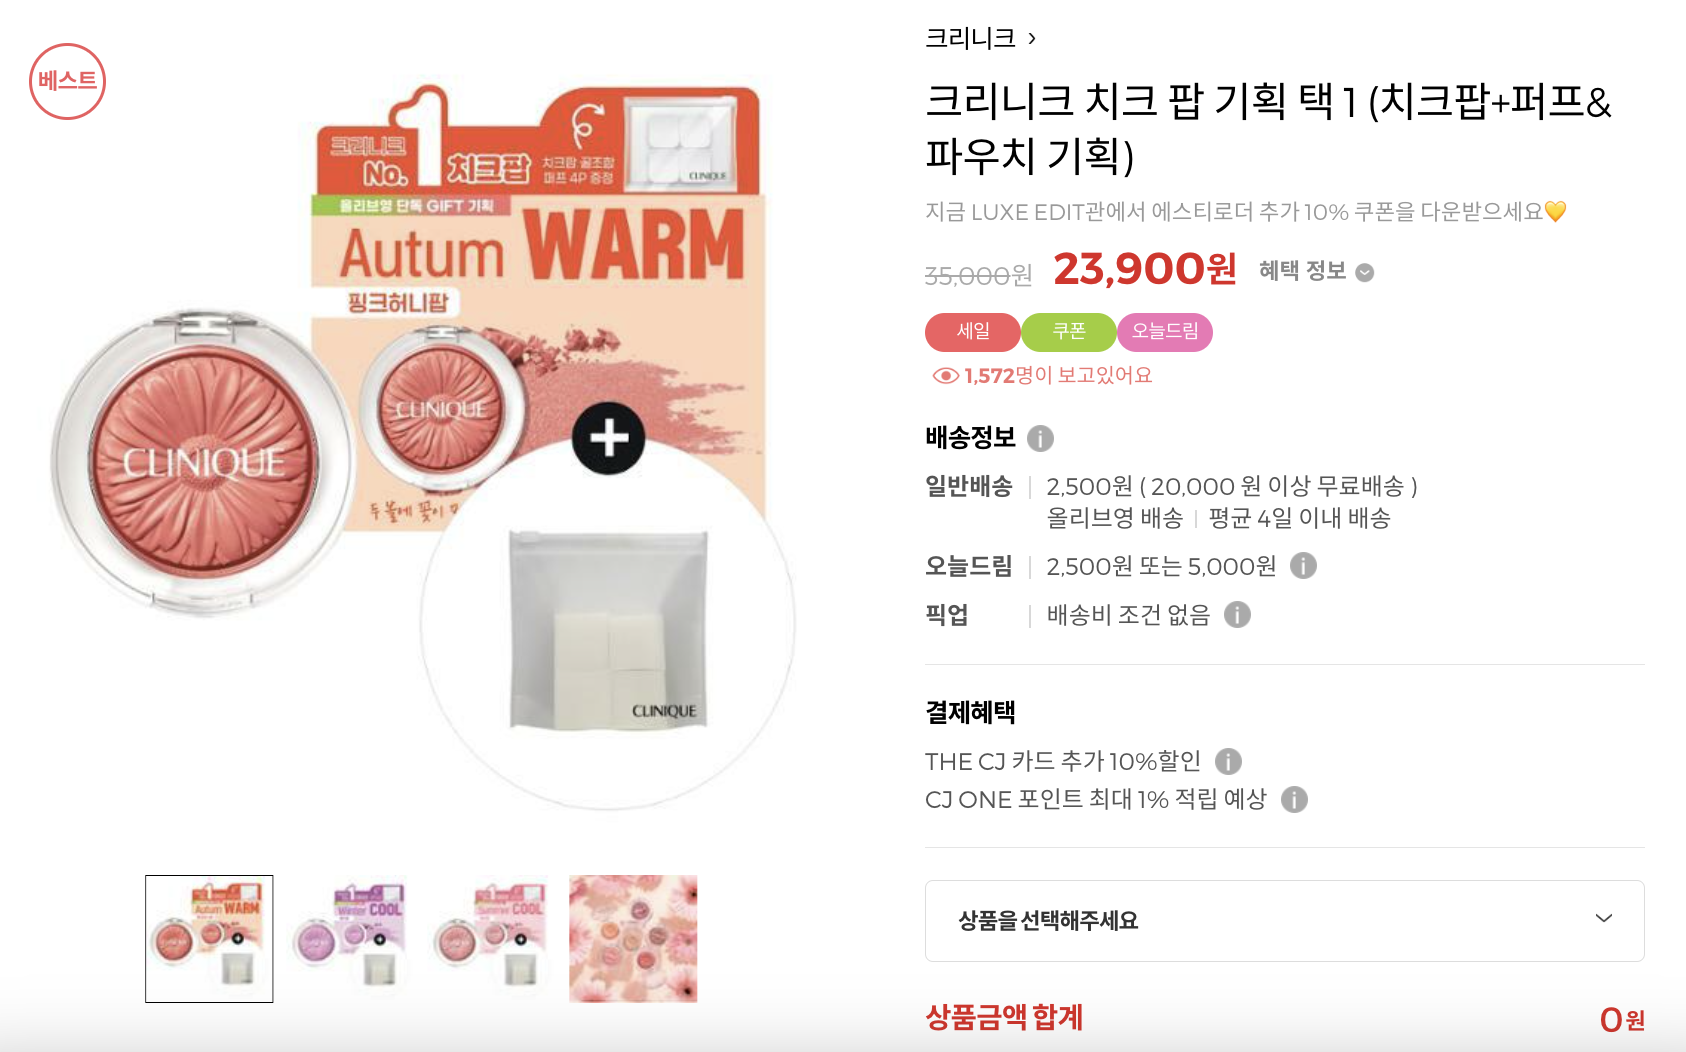Show THE CJ 카드 discount info icon

coord(1228,761)
